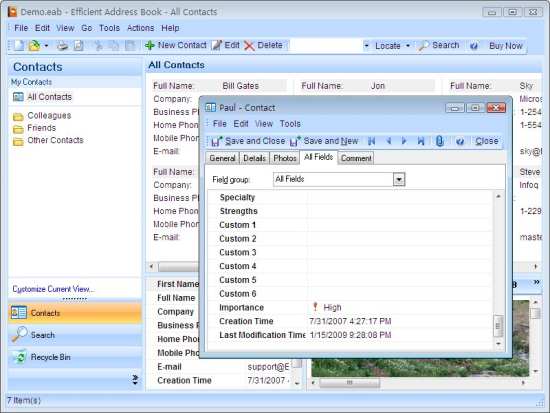Click Save and New in contact window
The height and width of the screenshot is (413, 550).
(324, 141)
